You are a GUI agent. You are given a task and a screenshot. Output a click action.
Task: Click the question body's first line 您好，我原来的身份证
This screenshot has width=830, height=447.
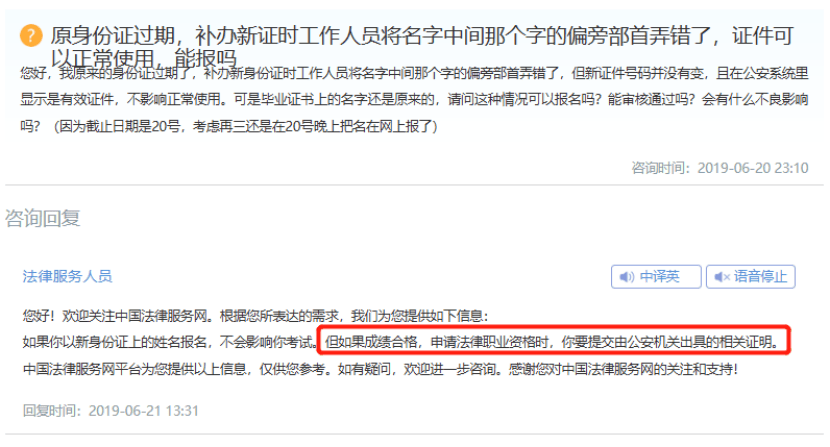pyautogui.click(x=414, y=74)
